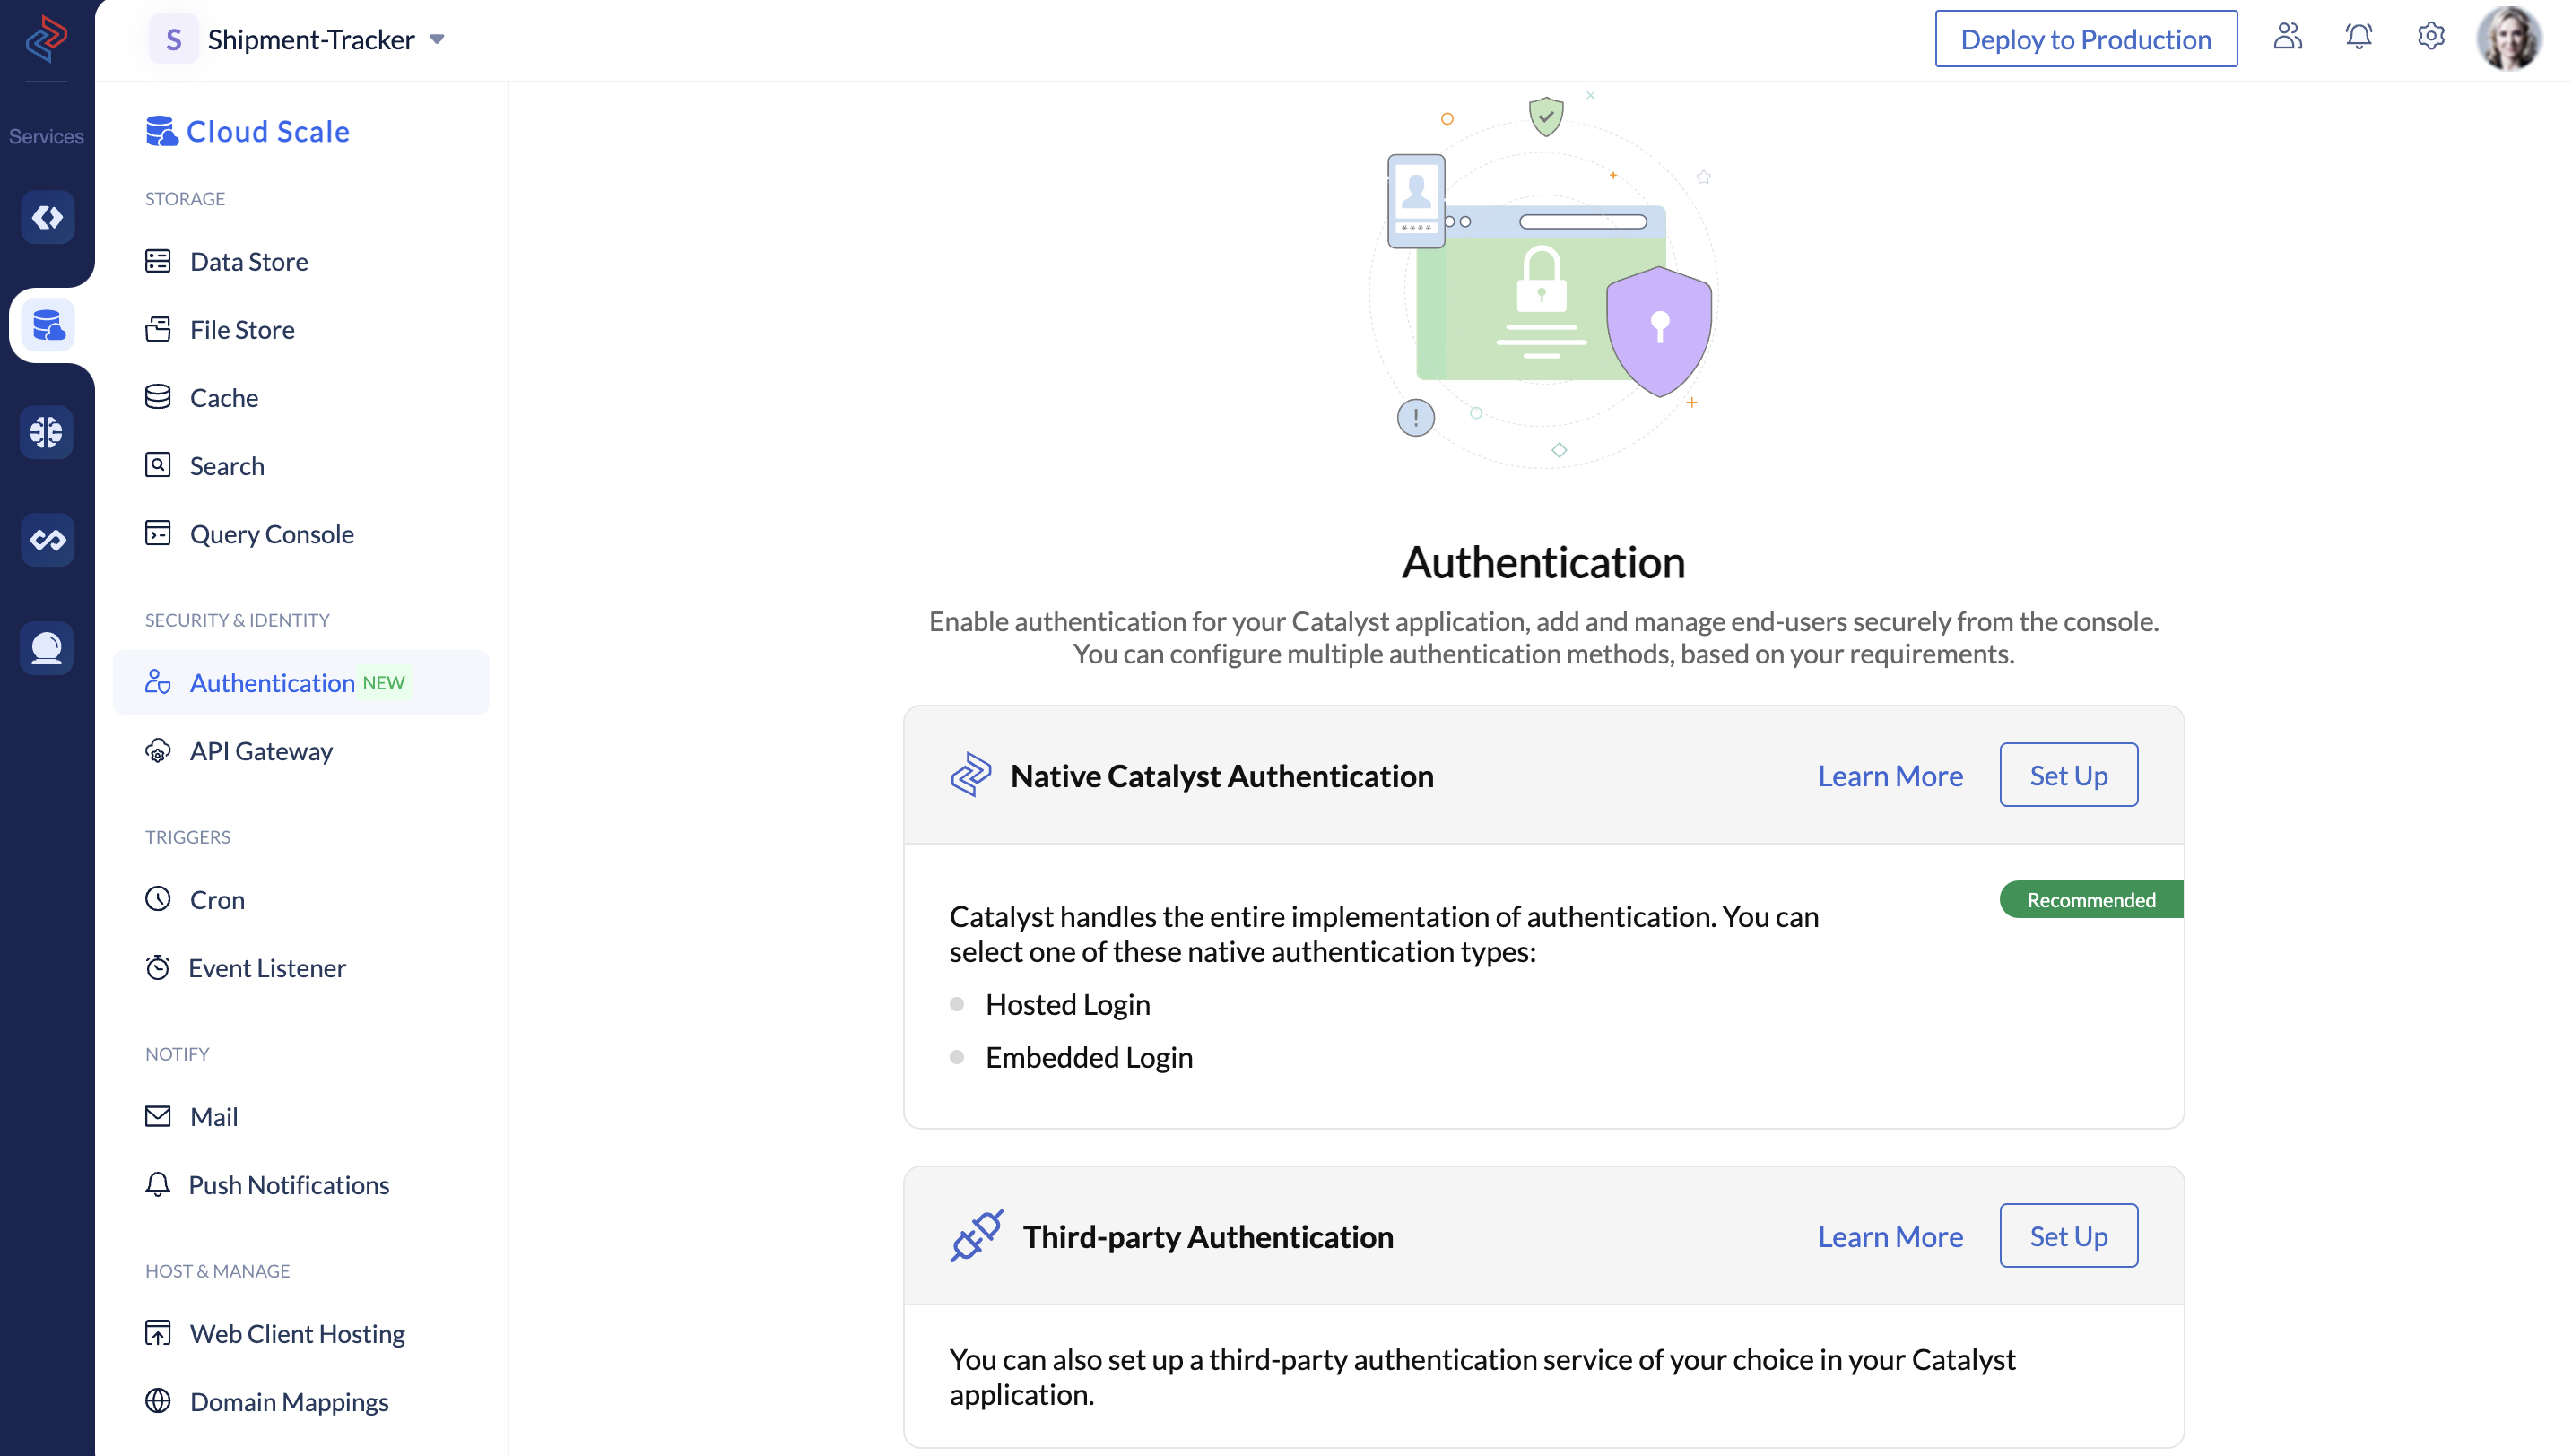Open the Authentication section in the sidebar

click(272, 682)
